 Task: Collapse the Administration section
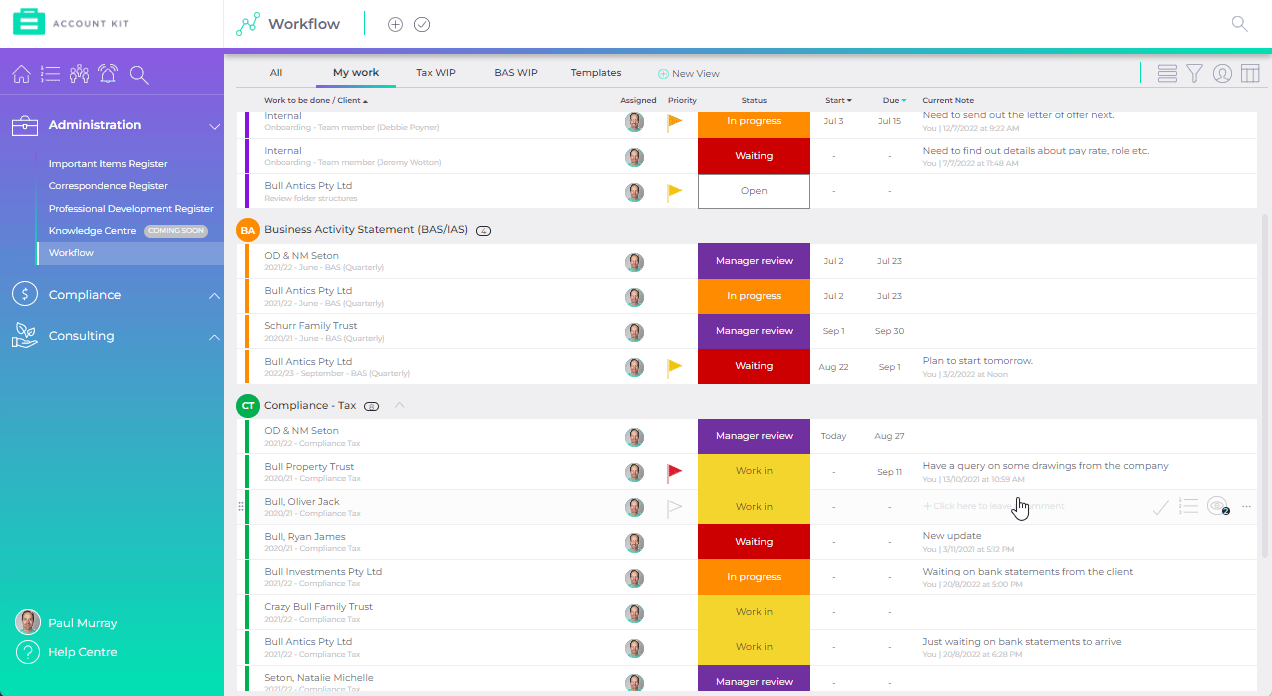pos(214,126)
